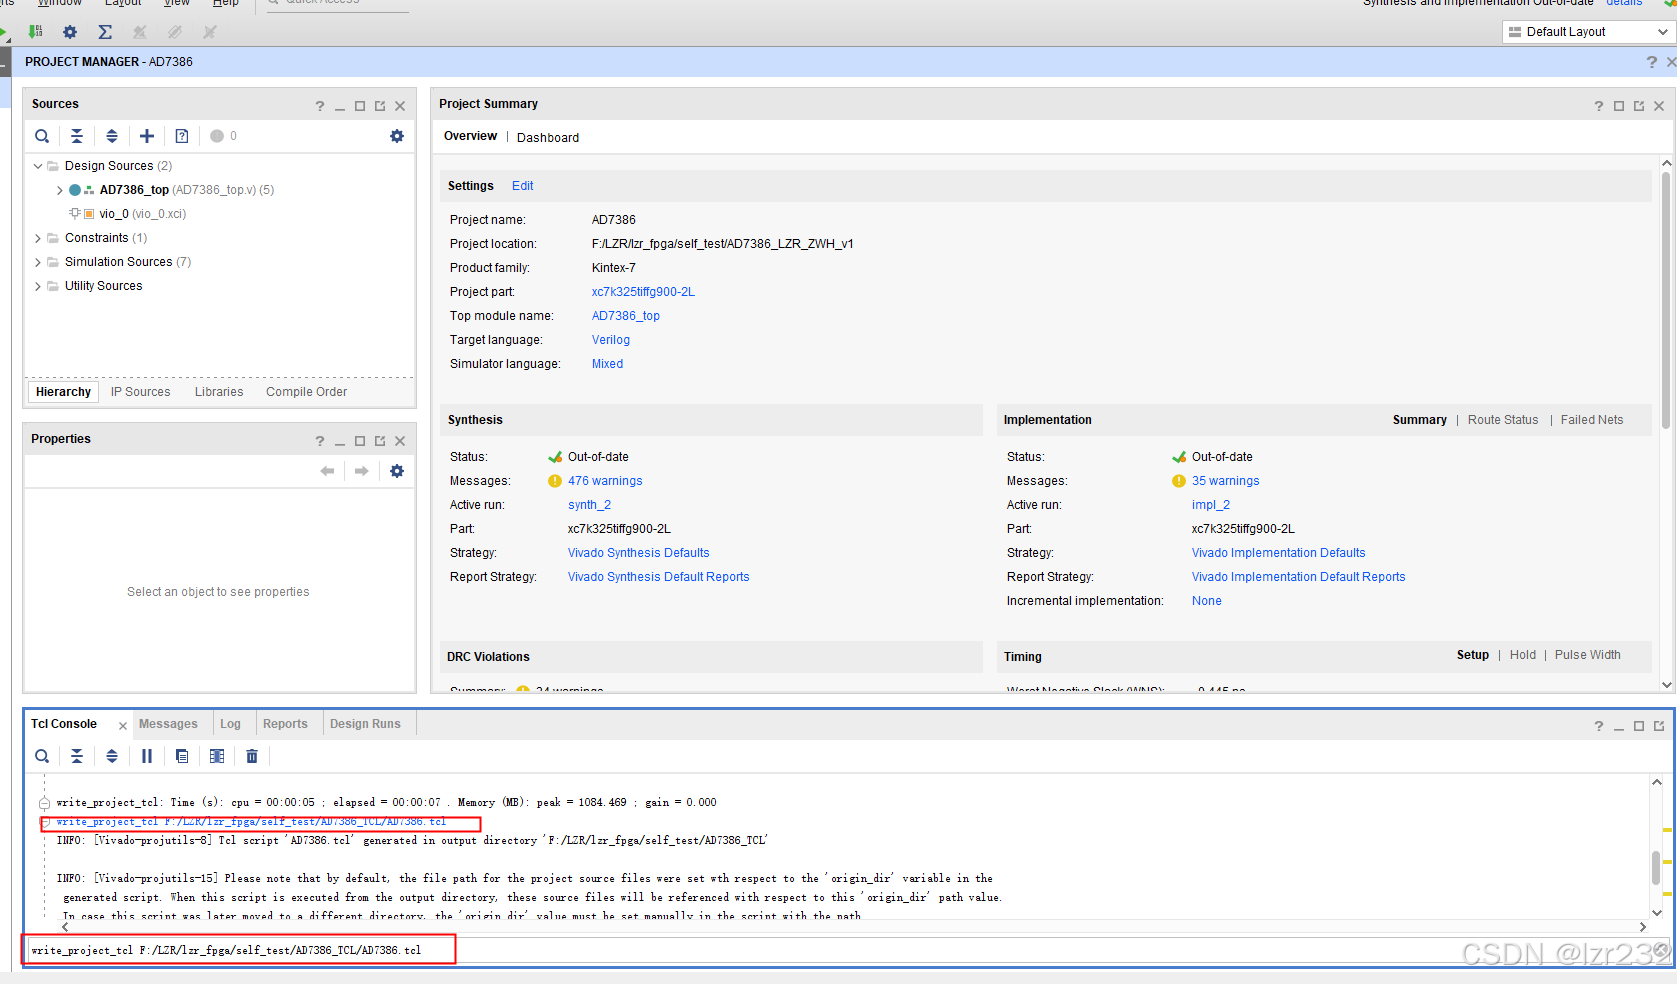
Task: Click AD7386_top top module name link
Action: pyautogui.click(x=626, y=316)
